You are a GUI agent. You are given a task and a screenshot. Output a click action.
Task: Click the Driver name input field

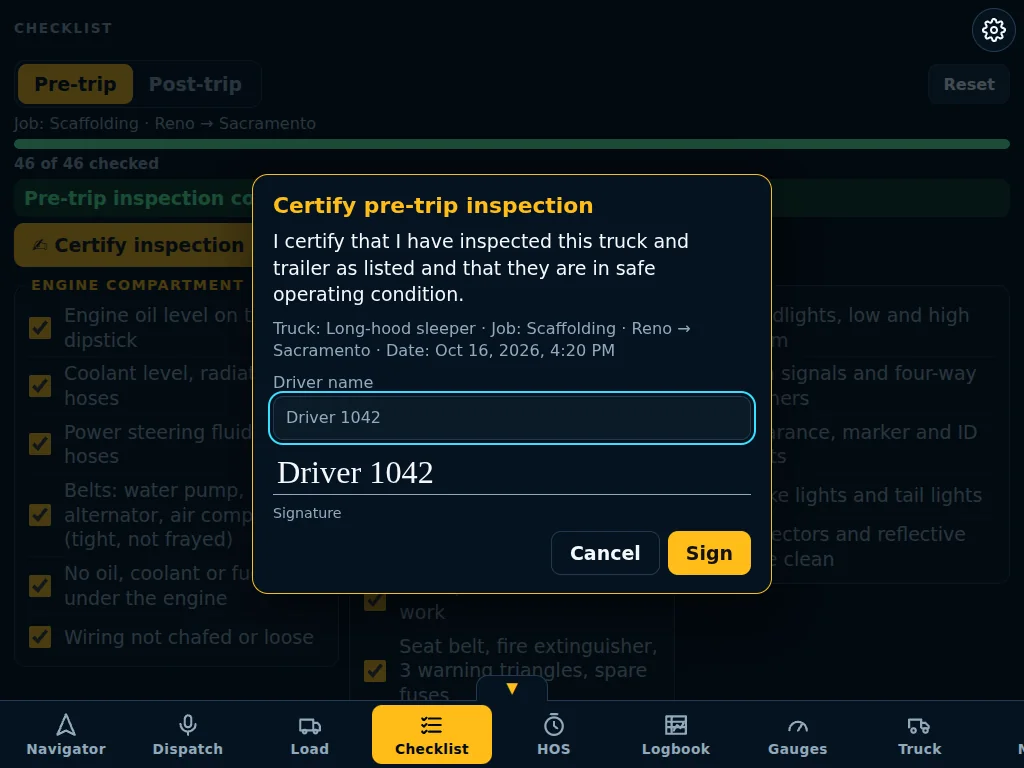click(512, 417)
